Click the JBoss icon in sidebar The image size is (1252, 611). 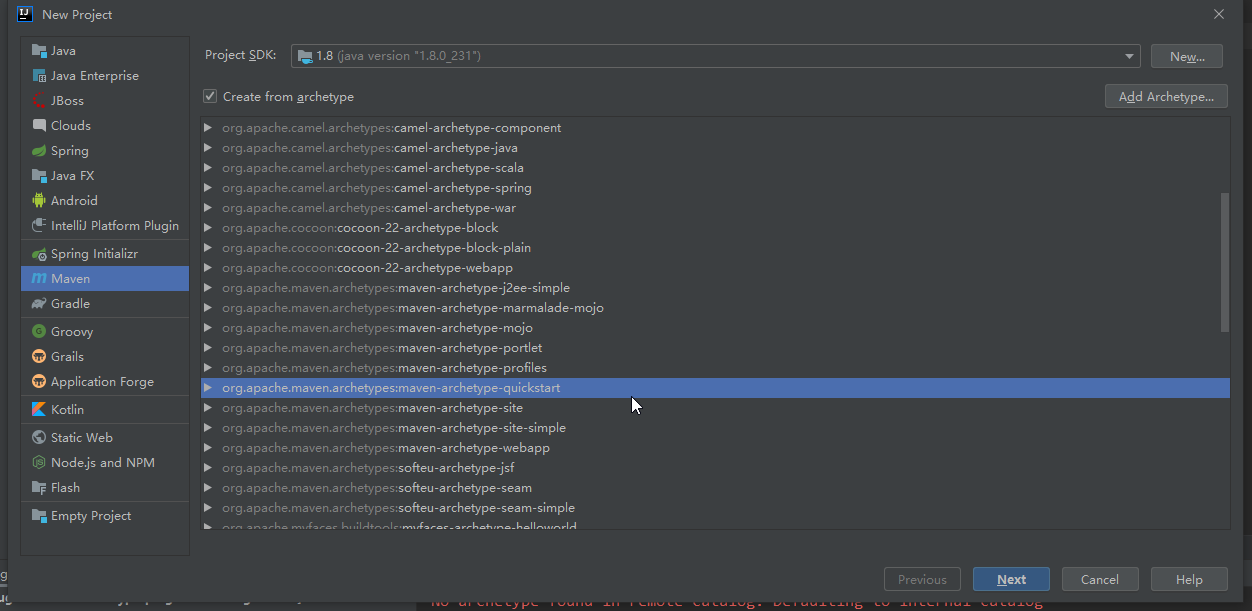coord(39,101)
